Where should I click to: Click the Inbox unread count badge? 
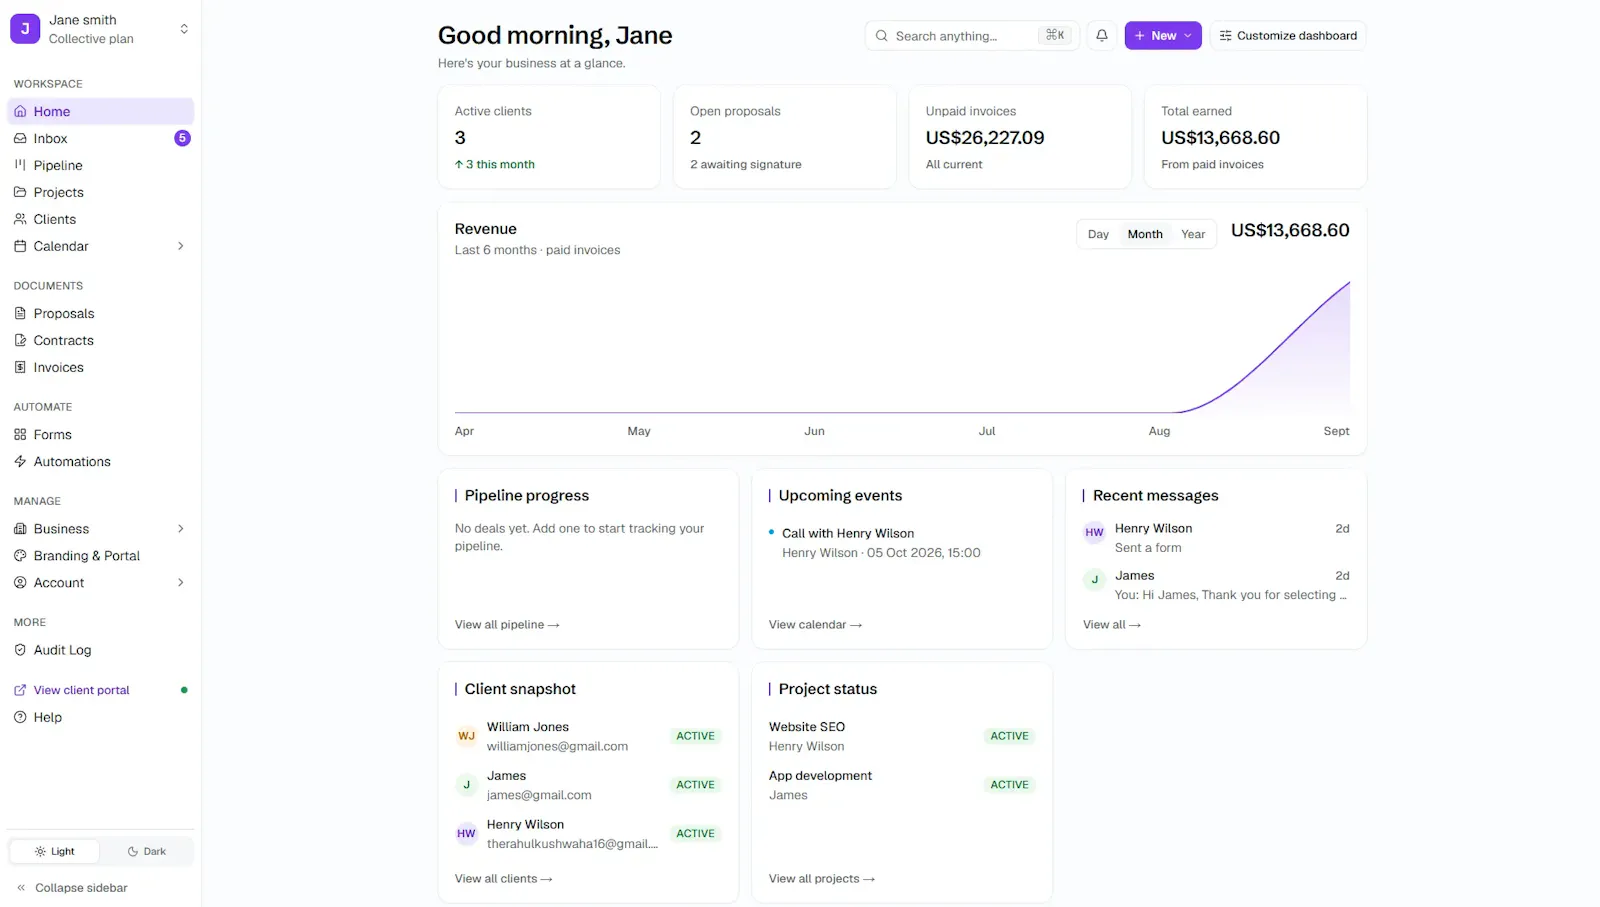point(182,138)
